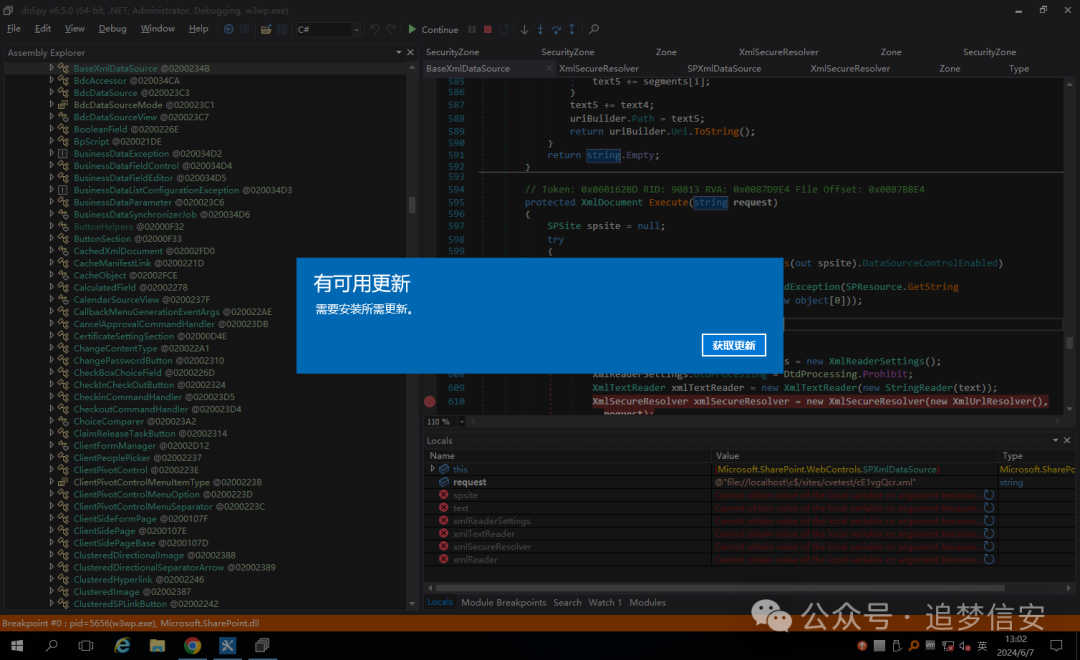The height and width of the screenshot is (660, 1080).
Task: Click the Navigate Backward arrow icon
Action: click(x=229, y=29)
